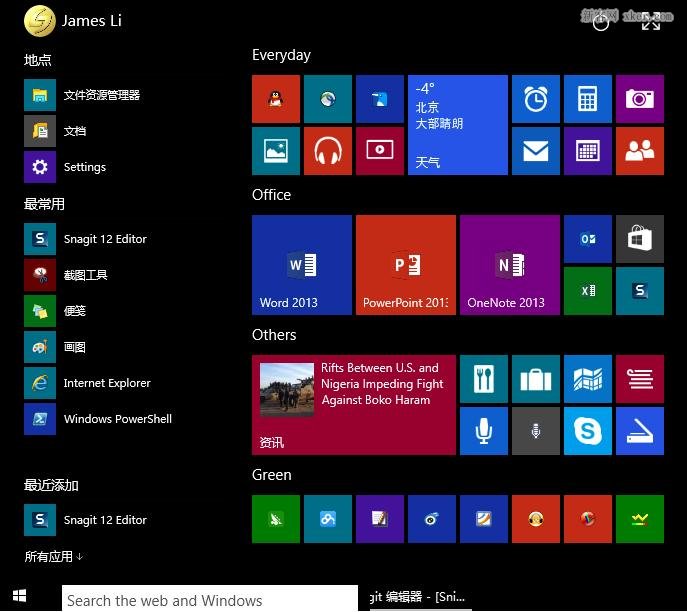Screen dimensions: 687x612
Task: Click the Windows Start button
Action: tap(19, 596)
